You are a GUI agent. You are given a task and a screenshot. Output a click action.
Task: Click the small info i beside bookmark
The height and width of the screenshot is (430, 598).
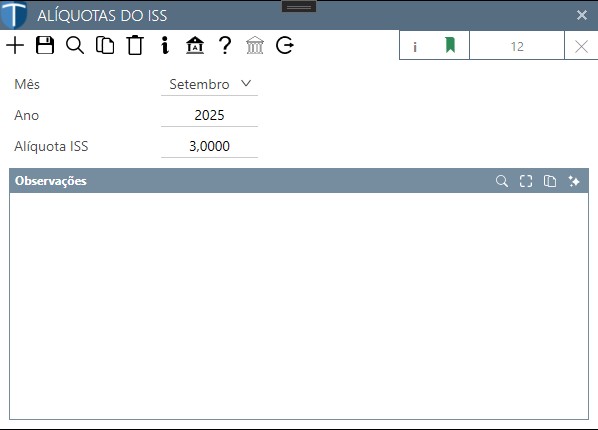pos(415,47)
